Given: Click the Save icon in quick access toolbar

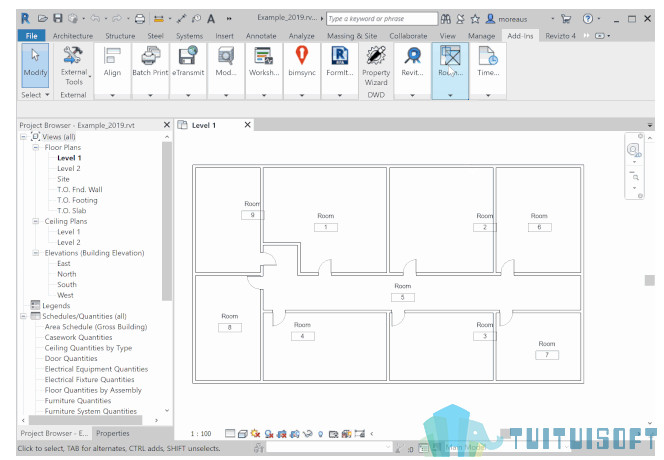Looking at the screenshot, I should click(x=58, y=18).
